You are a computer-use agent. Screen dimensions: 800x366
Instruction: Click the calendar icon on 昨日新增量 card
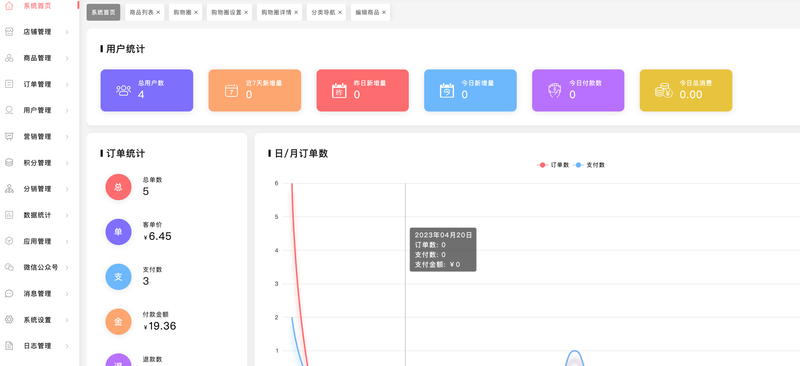point(339,90)
